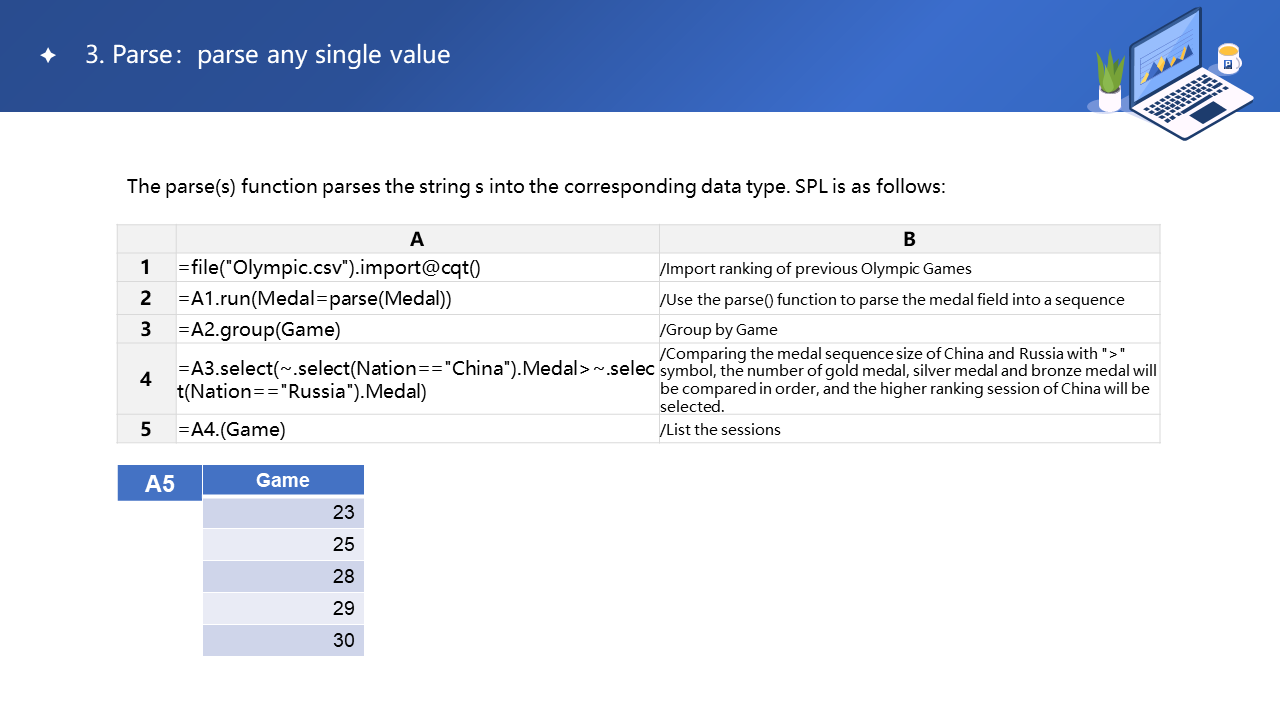Viewport: 1280px width, 720px height.
Task: Select result row with value 23
Action: 283,512
